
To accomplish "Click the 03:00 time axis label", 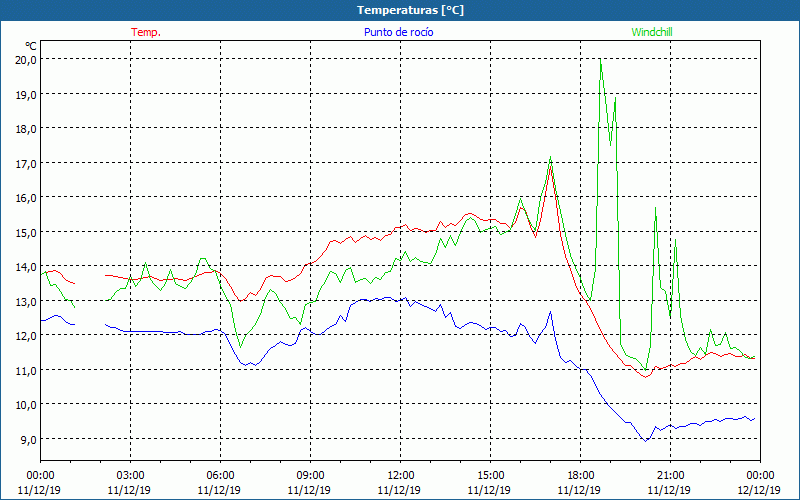I will point(131,476).
